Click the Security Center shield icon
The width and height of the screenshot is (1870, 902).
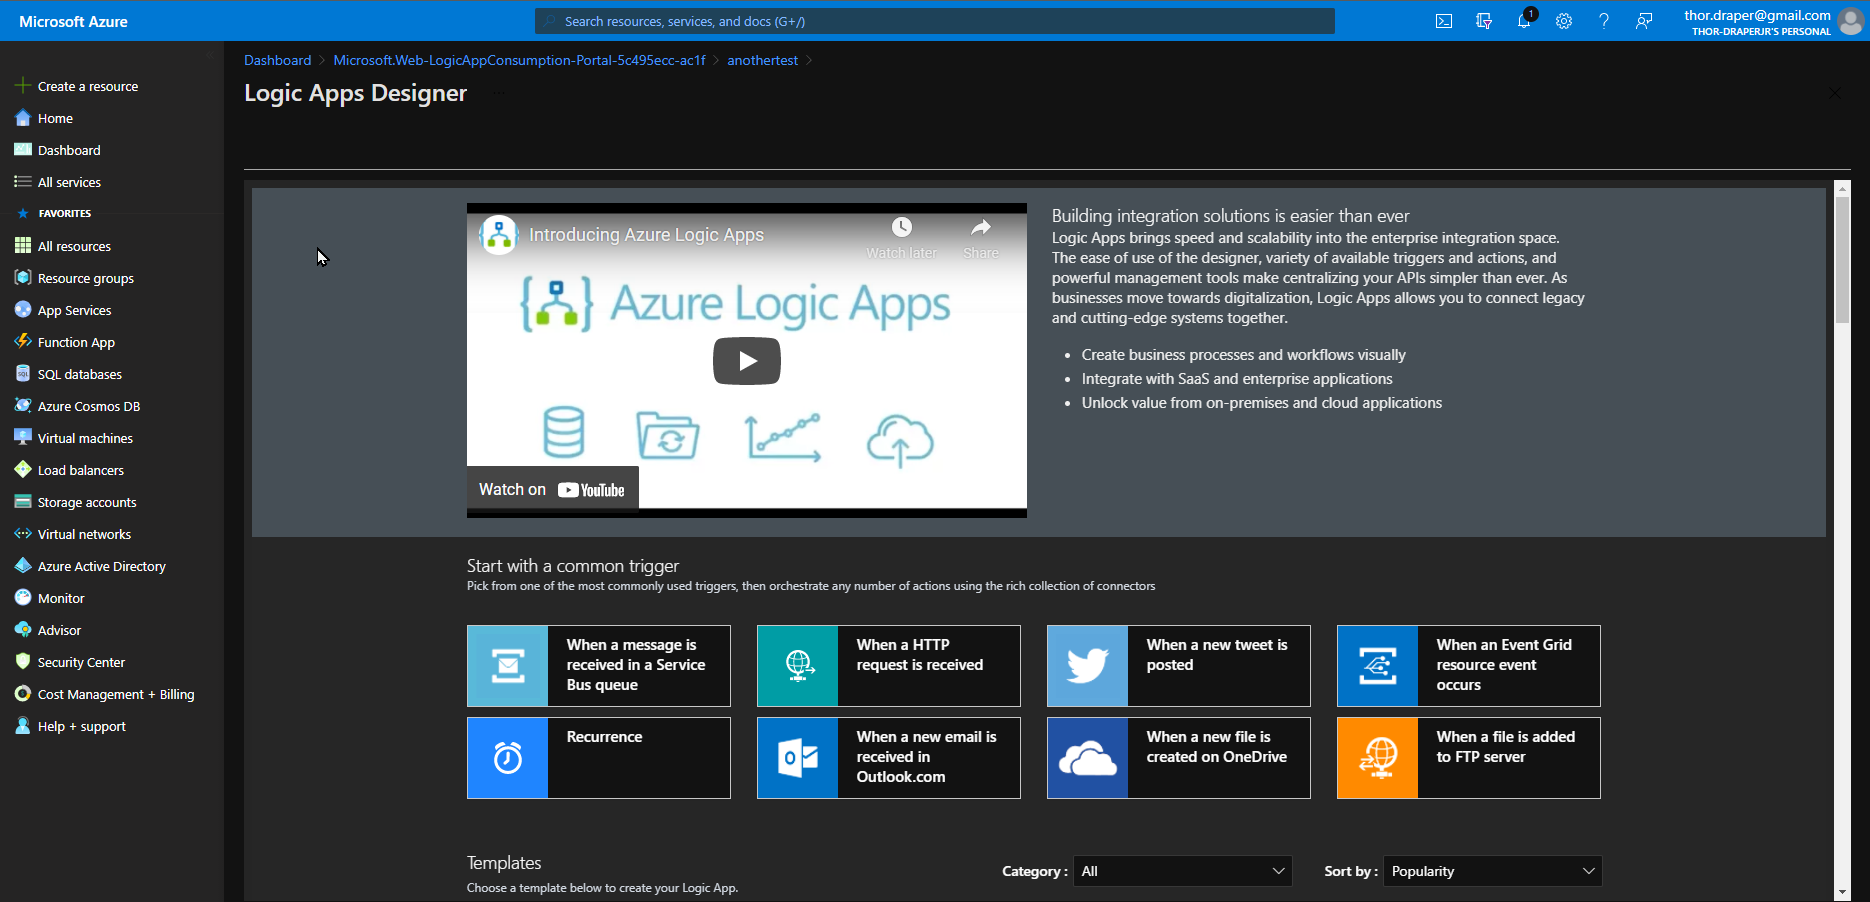(x=23, y=662)
